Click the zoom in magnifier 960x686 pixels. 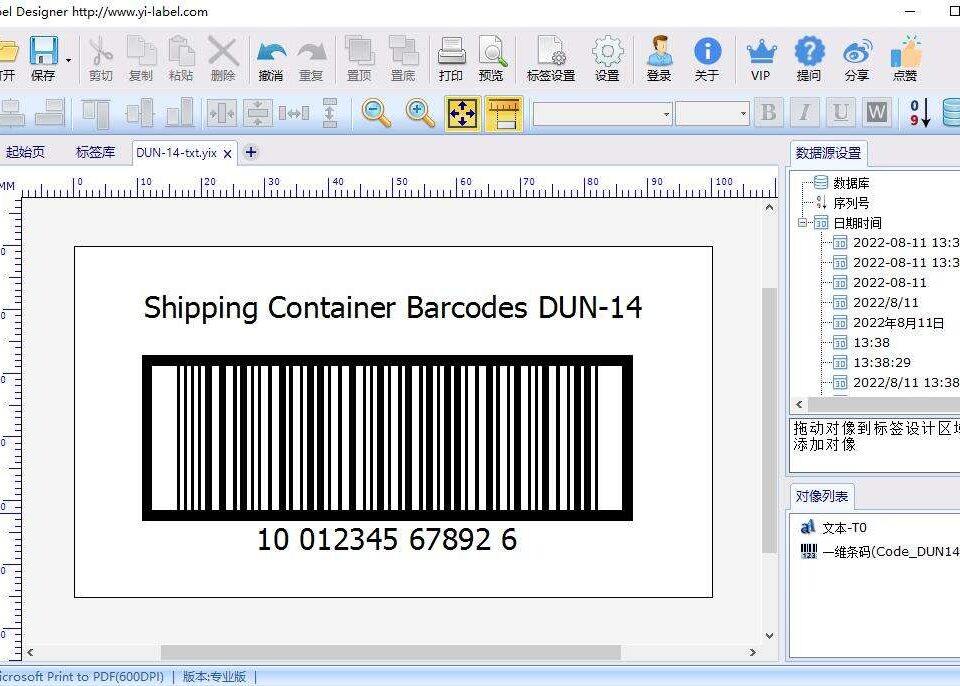420,113
